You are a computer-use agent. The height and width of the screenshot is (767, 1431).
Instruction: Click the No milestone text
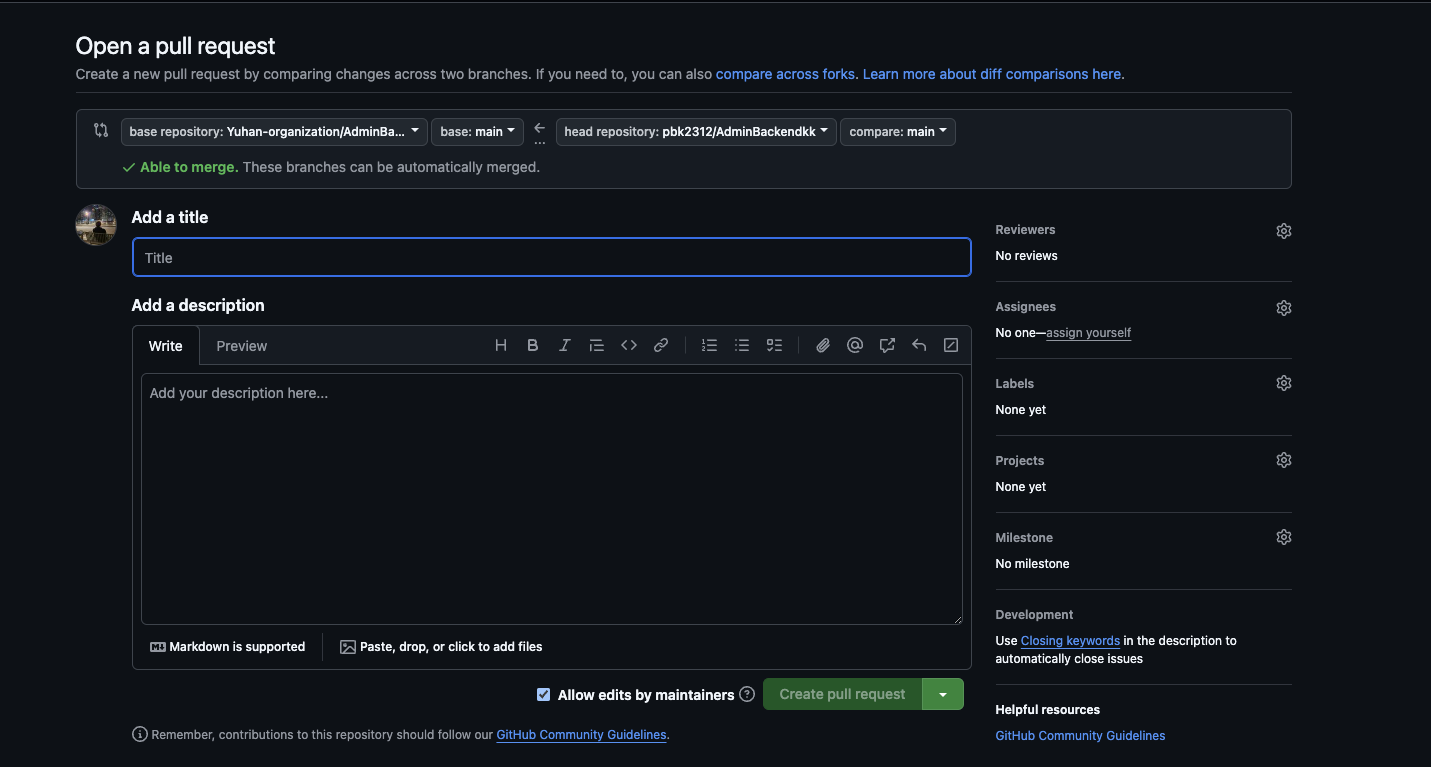pos(1032,564)
